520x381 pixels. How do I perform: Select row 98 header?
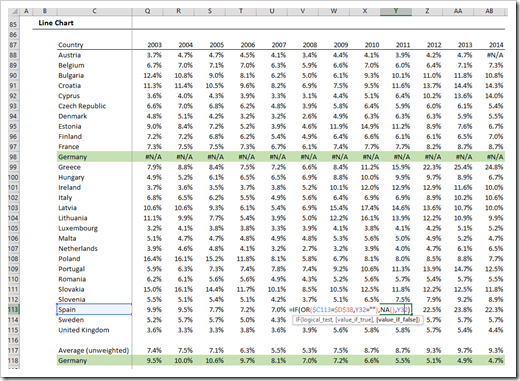pos(13,157)
